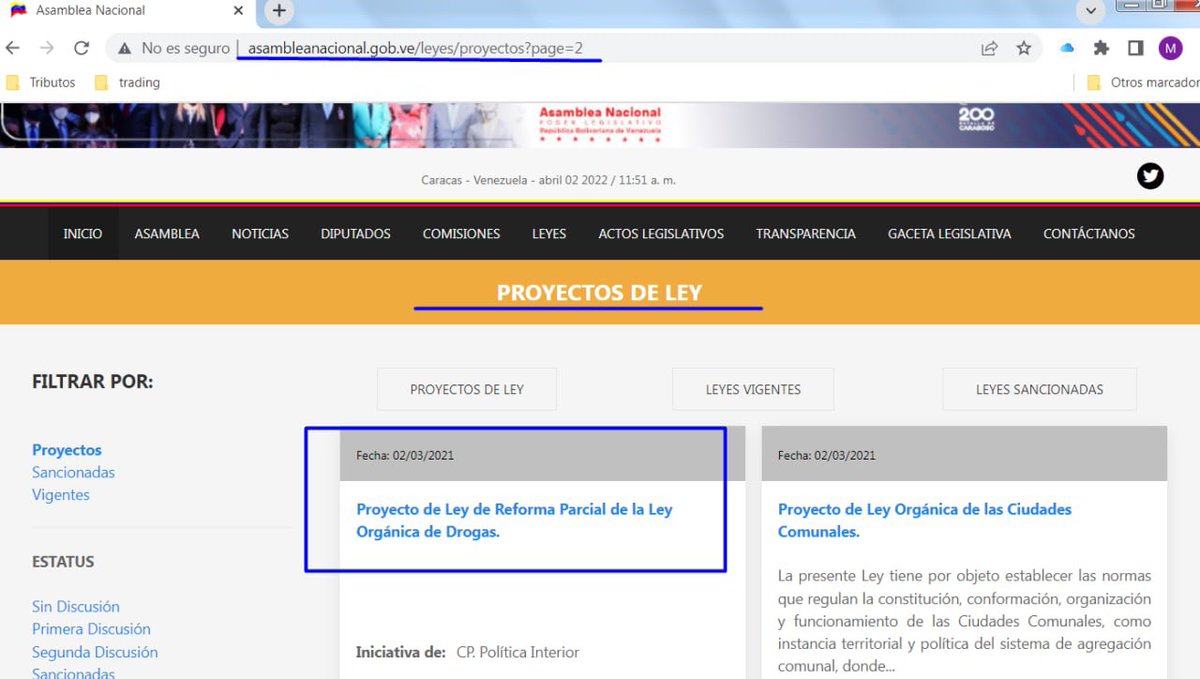1200x679 pixels.
Task: Click the 'CP. Política Interior' initiative text
Action: 518,652
